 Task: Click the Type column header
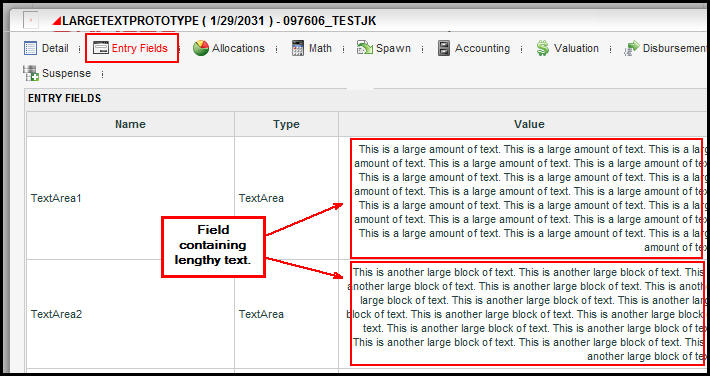point(286,124)
